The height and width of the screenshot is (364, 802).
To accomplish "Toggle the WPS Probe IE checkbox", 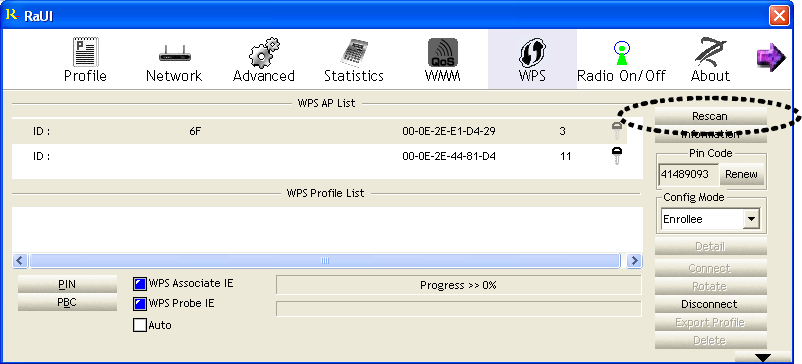I will coord(140,305).
